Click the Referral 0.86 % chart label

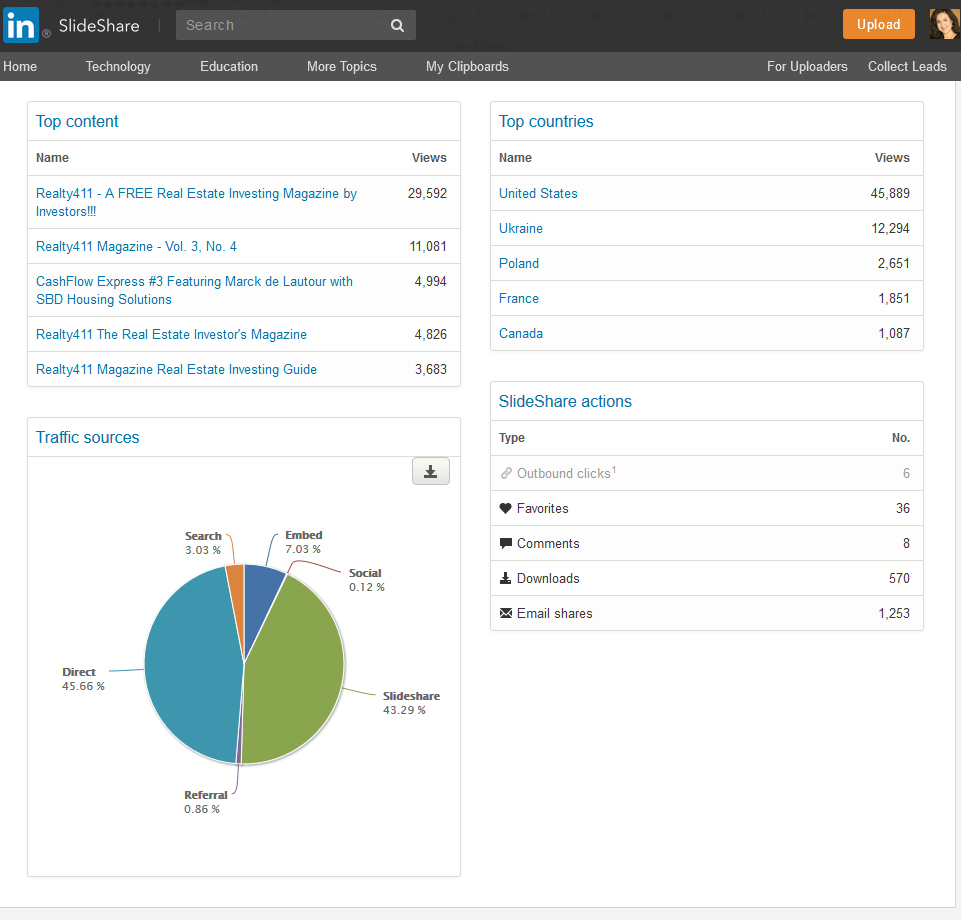205,802
